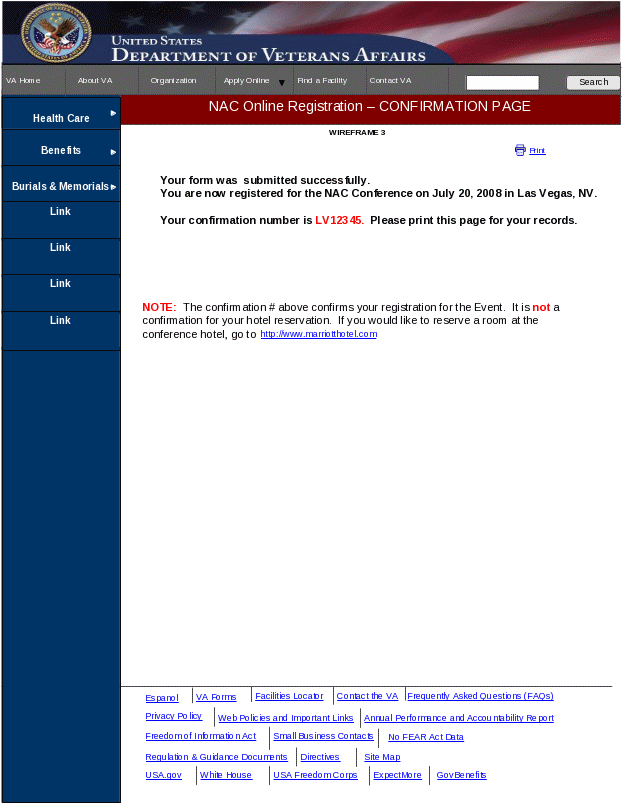Image resolution: width=622 pixels, height=804 pixels.
Task: Open the ExpectMore footer link
Action: 397,775
